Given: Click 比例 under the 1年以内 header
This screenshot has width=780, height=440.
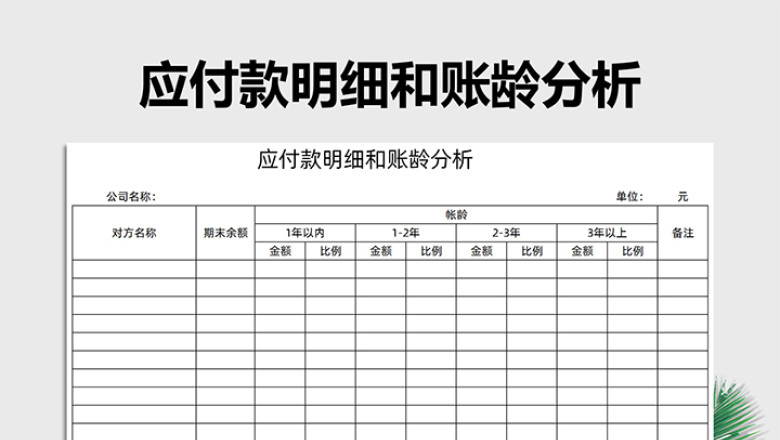Looking at the screenshot, I should (330, 251).
